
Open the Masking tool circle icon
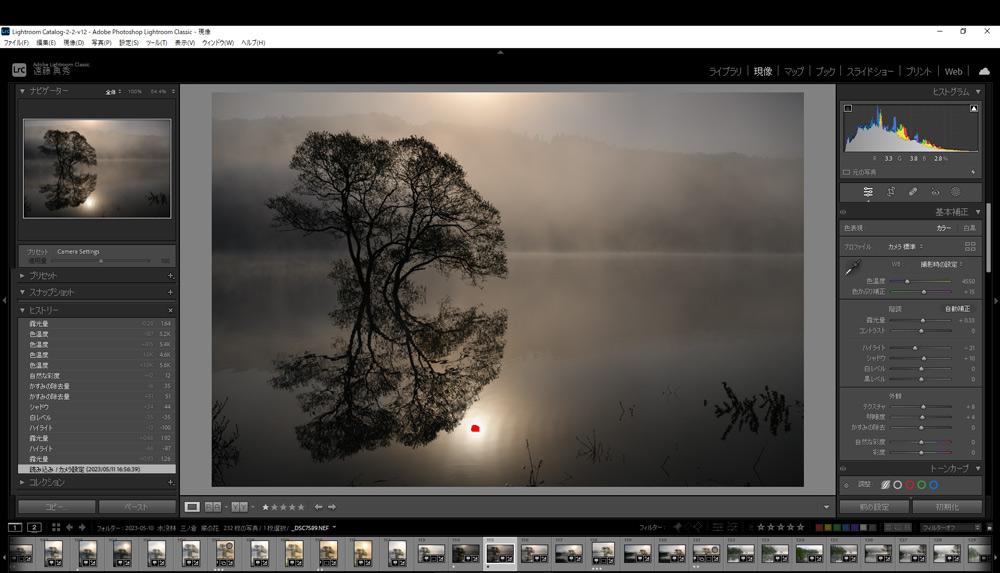[956, 192]
